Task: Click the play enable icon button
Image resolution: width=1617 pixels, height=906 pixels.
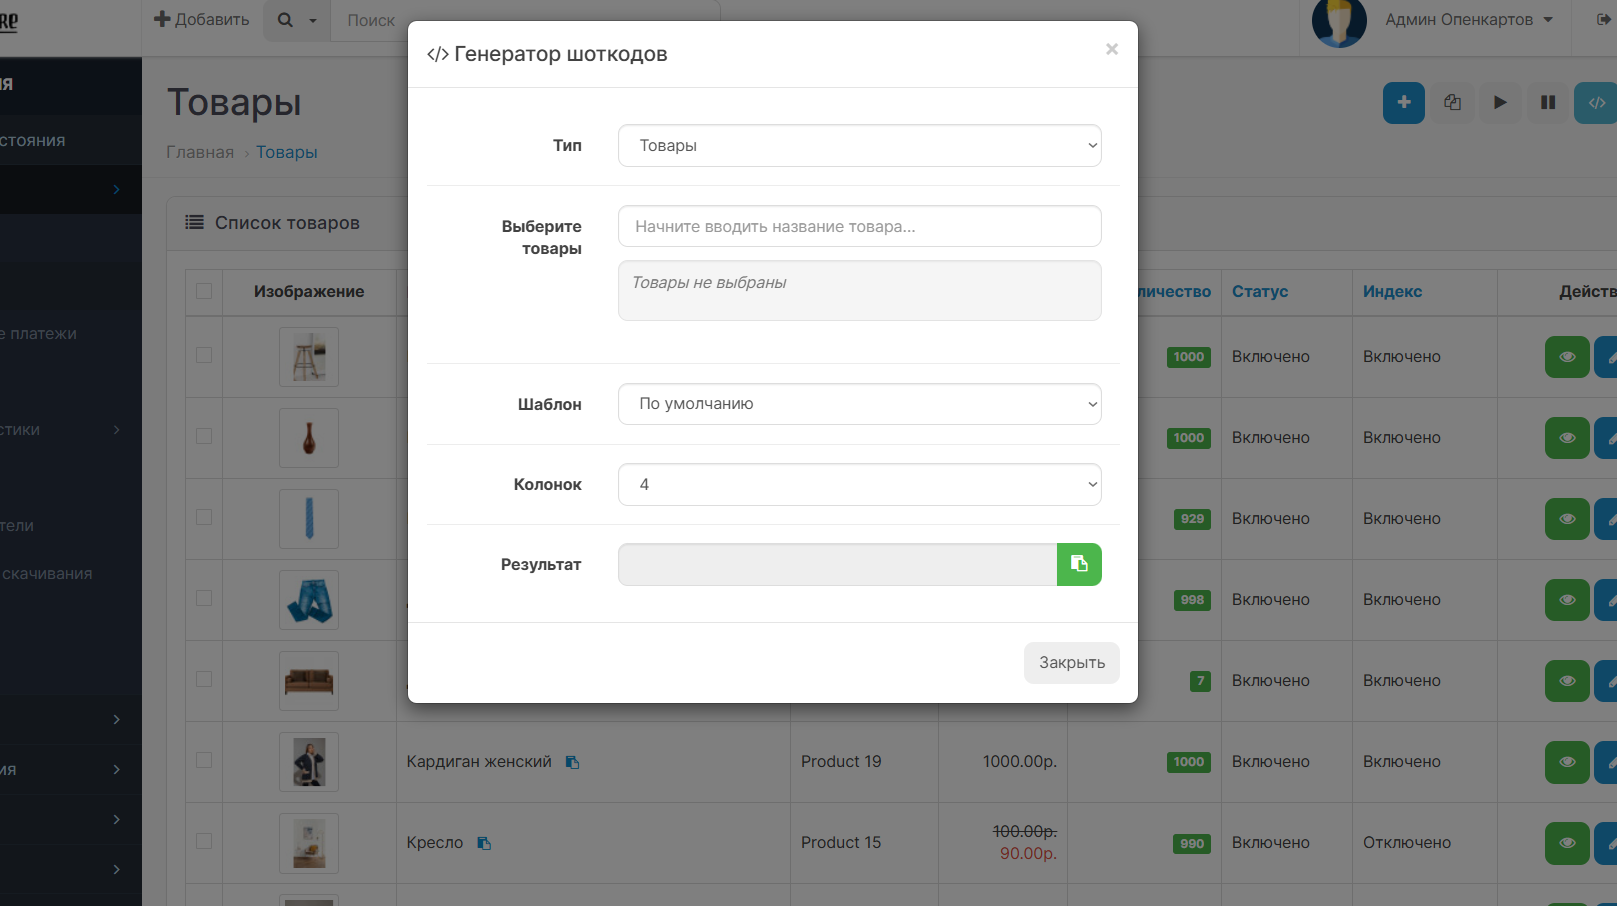Action: coord(1500,103)
